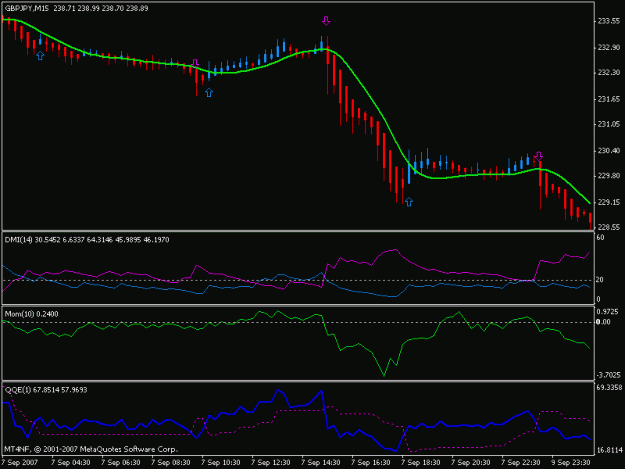Click the 232.90 price scale label
625x469 pixels.
(609, 48)
